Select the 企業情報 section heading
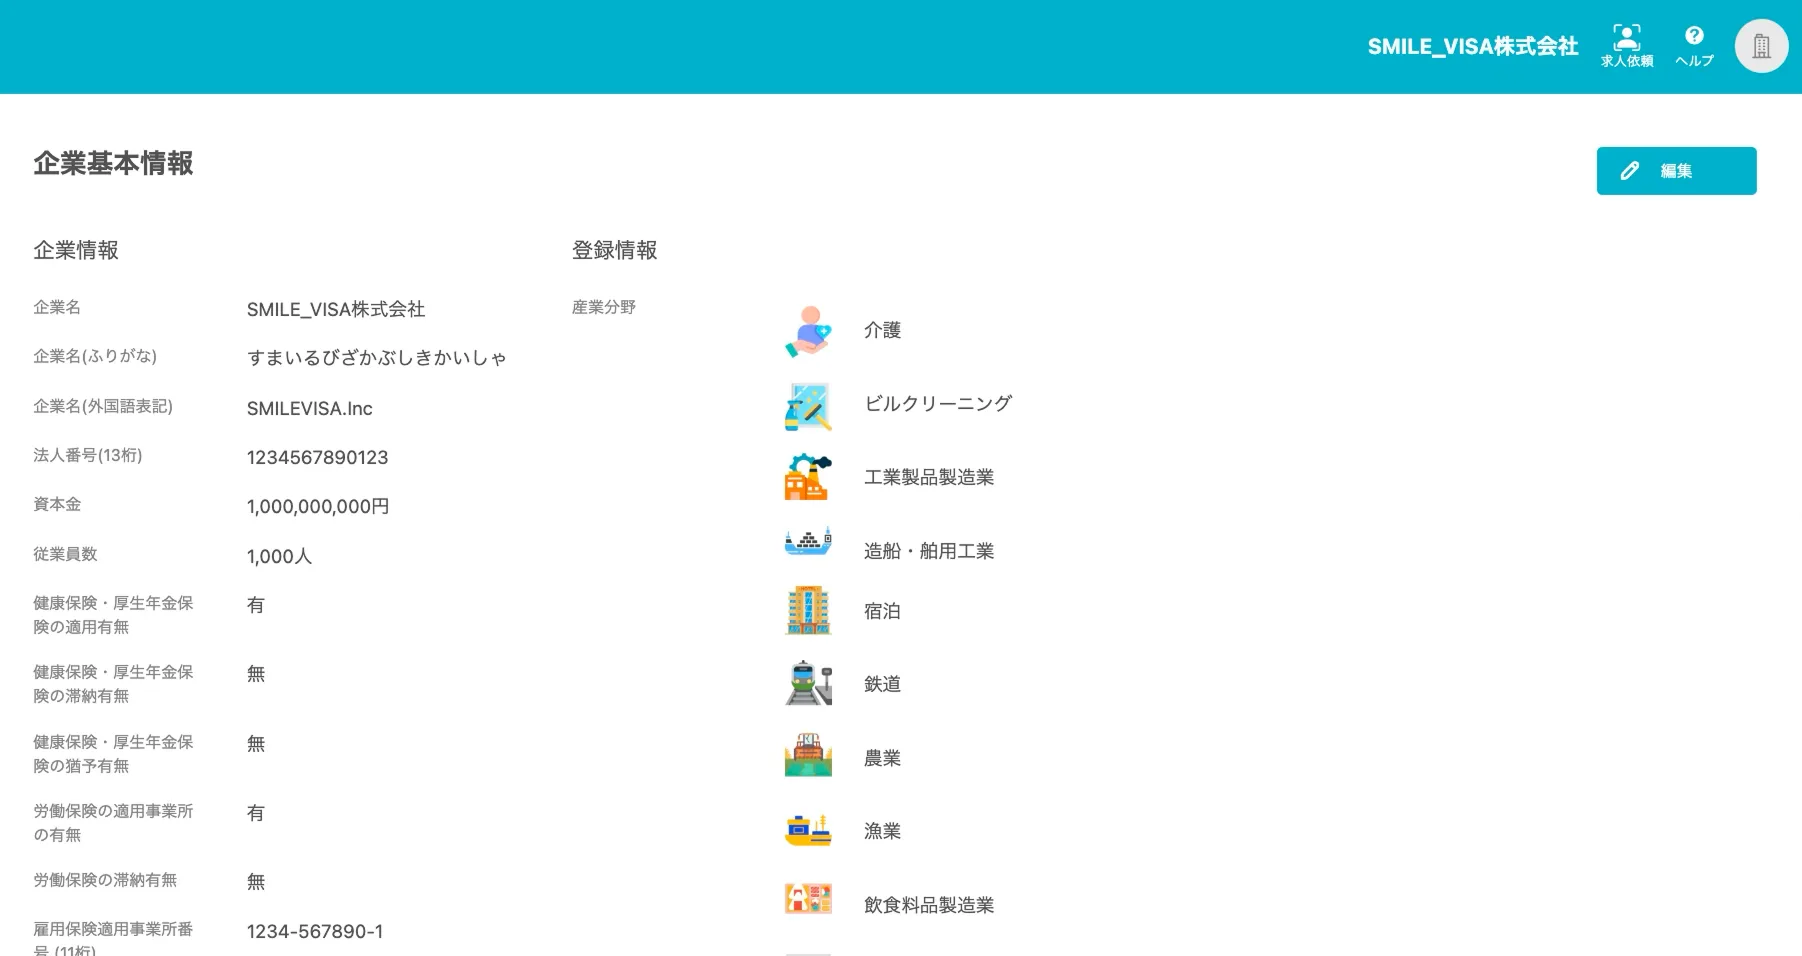1802x956 pixels. tap(77, 250)
